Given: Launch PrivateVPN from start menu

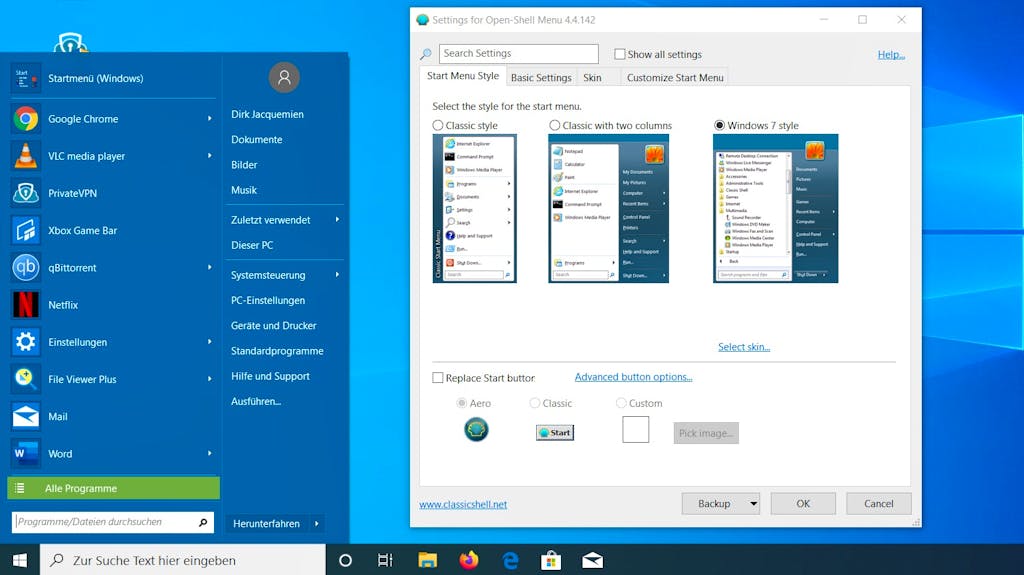Looking at the screenshot, I should (x=111, y=193).
